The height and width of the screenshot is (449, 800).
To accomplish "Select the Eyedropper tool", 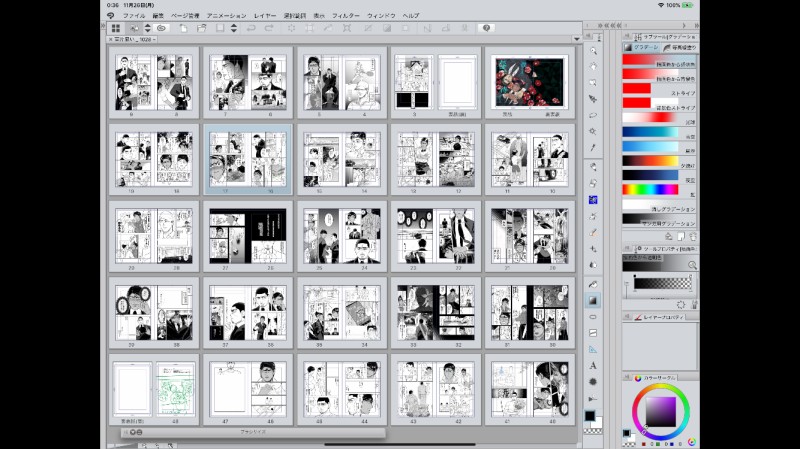I will pyautogui.click(x=593, y=147).
